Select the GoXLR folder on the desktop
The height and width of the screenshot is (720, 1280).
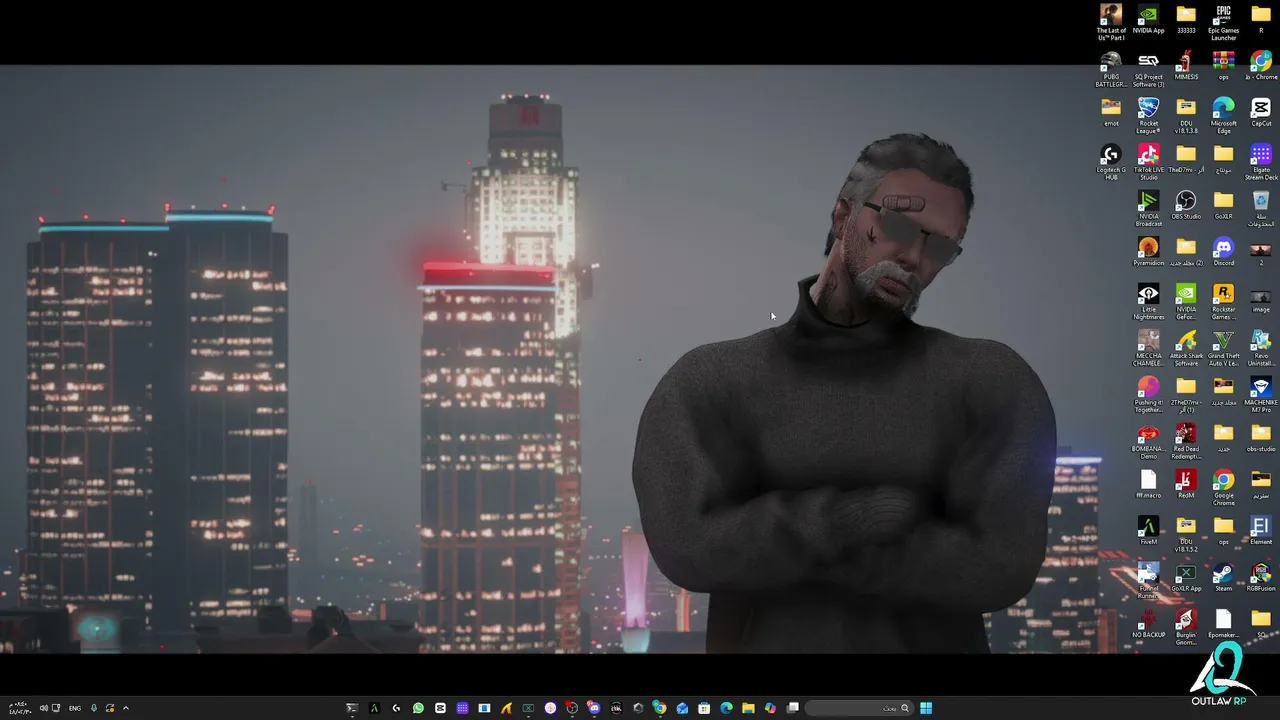click(x=1223, y=202)
